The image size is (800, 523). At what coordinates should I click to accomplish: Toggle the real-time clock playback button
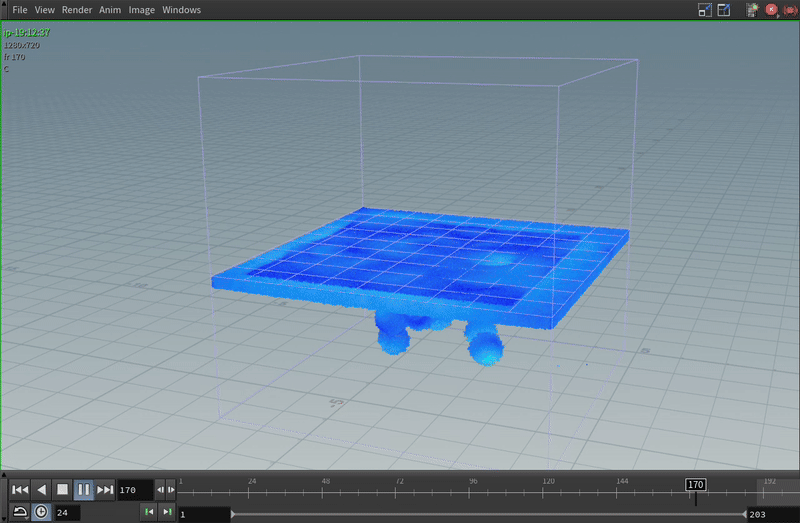click(x=41, y=512)
